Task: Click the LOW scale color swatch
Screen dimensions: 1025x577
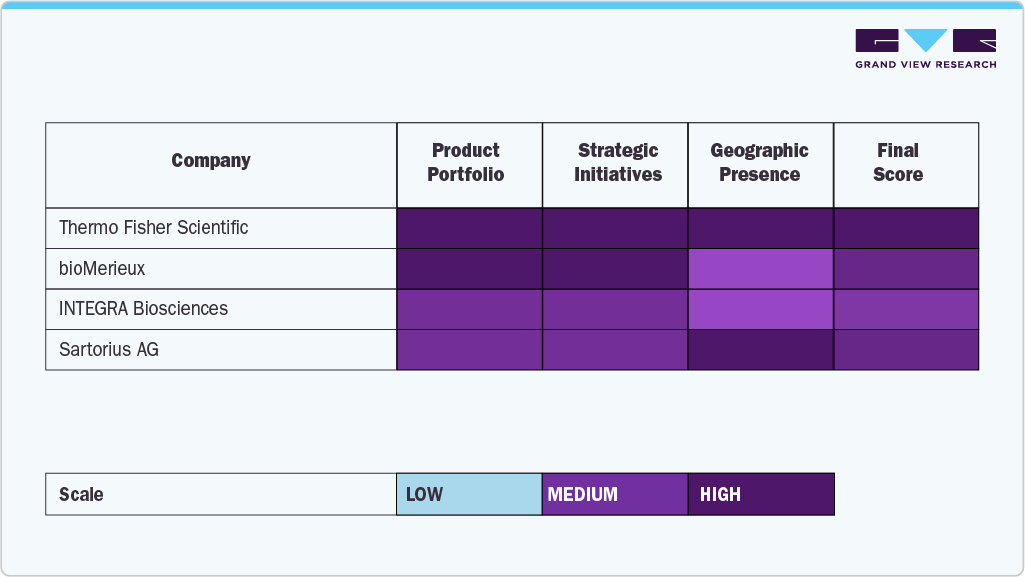Action: 469,494
